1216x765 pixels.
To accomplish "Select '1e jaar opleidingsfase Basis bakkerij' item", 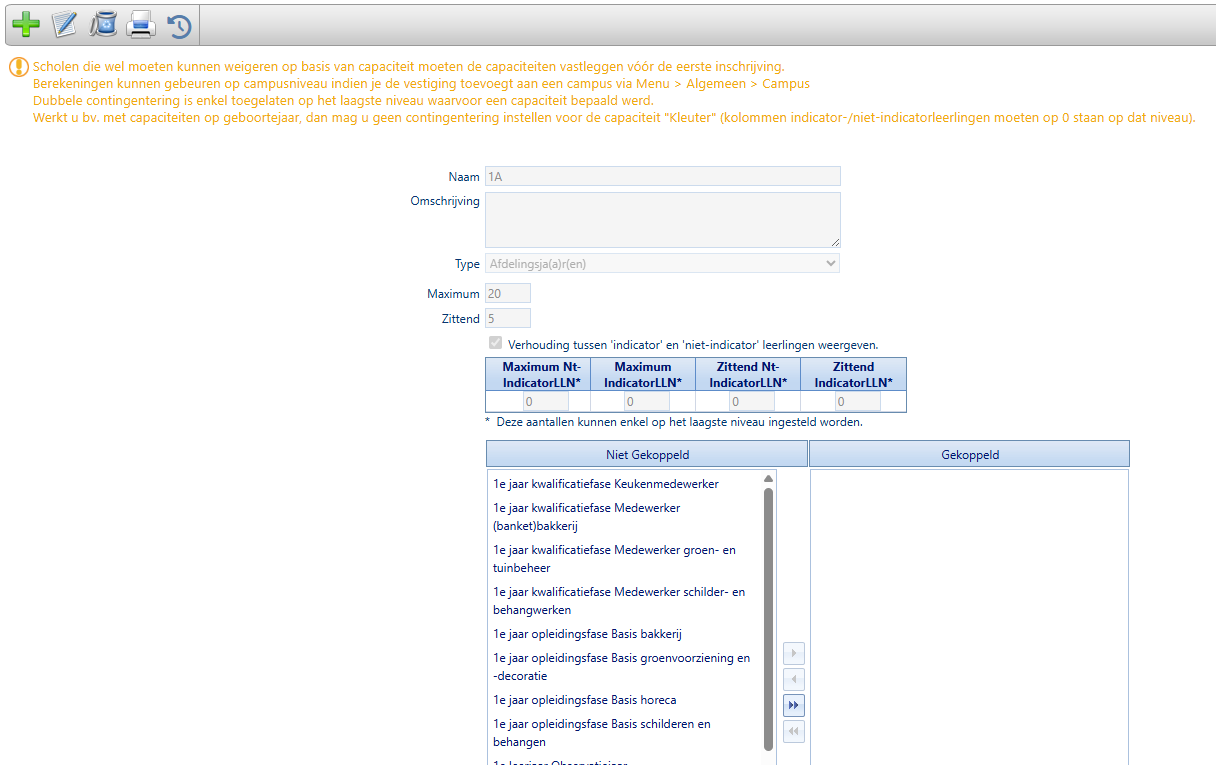I will 587,634.
